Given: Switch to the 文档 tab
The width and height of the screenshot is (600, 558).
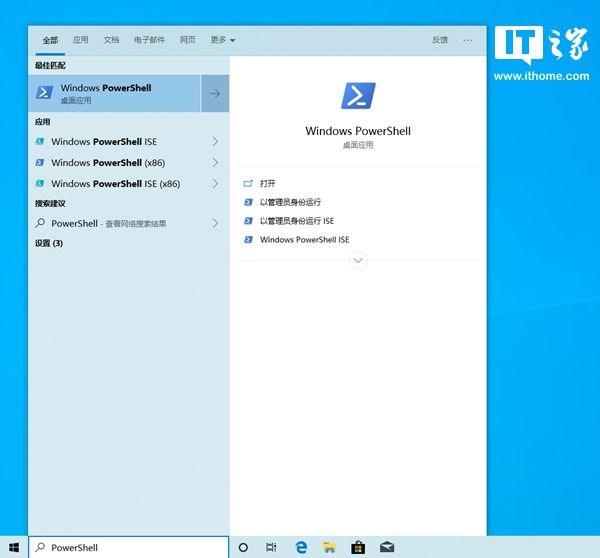Looking at the screenshot, I should pyautogui.click(x=111, y=40).
